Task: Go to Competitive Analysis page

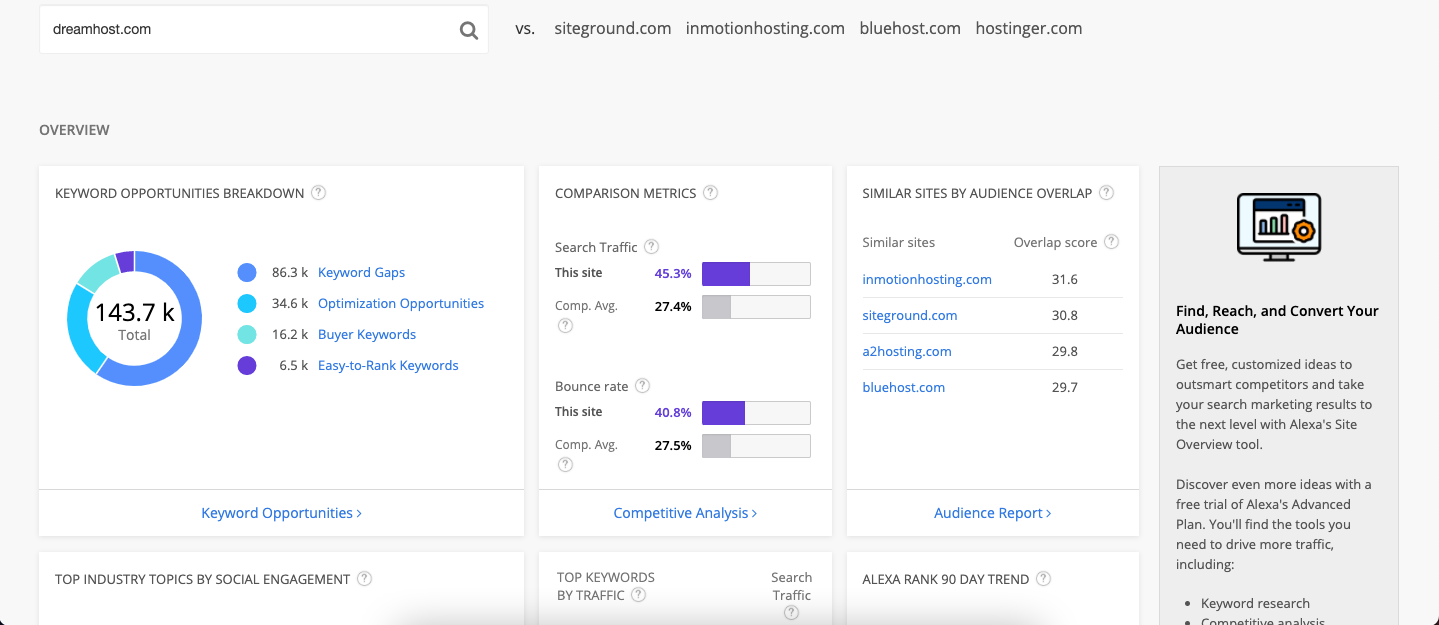Action: point(685,513)
